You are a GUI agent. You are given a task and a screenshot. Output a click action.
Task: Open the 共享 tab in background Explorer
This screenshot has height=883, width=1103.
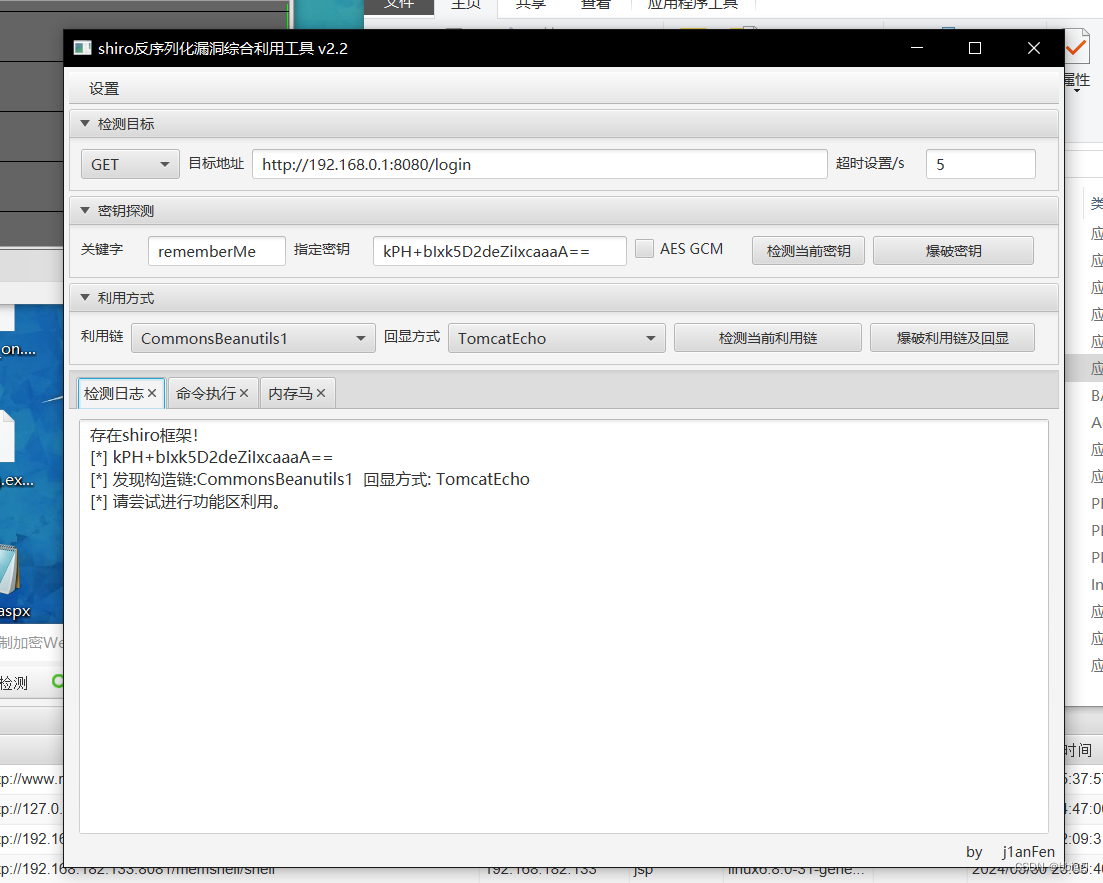[530, 4]
